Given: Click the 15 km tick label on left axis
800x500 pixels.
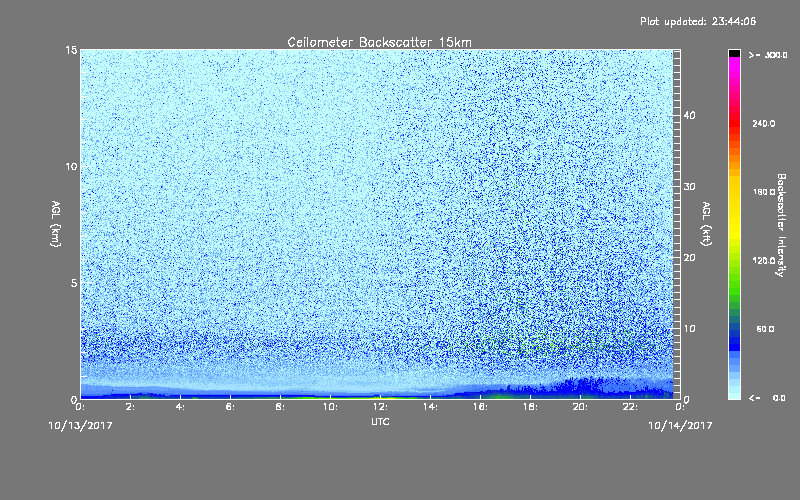Looking at the screenshot, I should tap(71, 50).
